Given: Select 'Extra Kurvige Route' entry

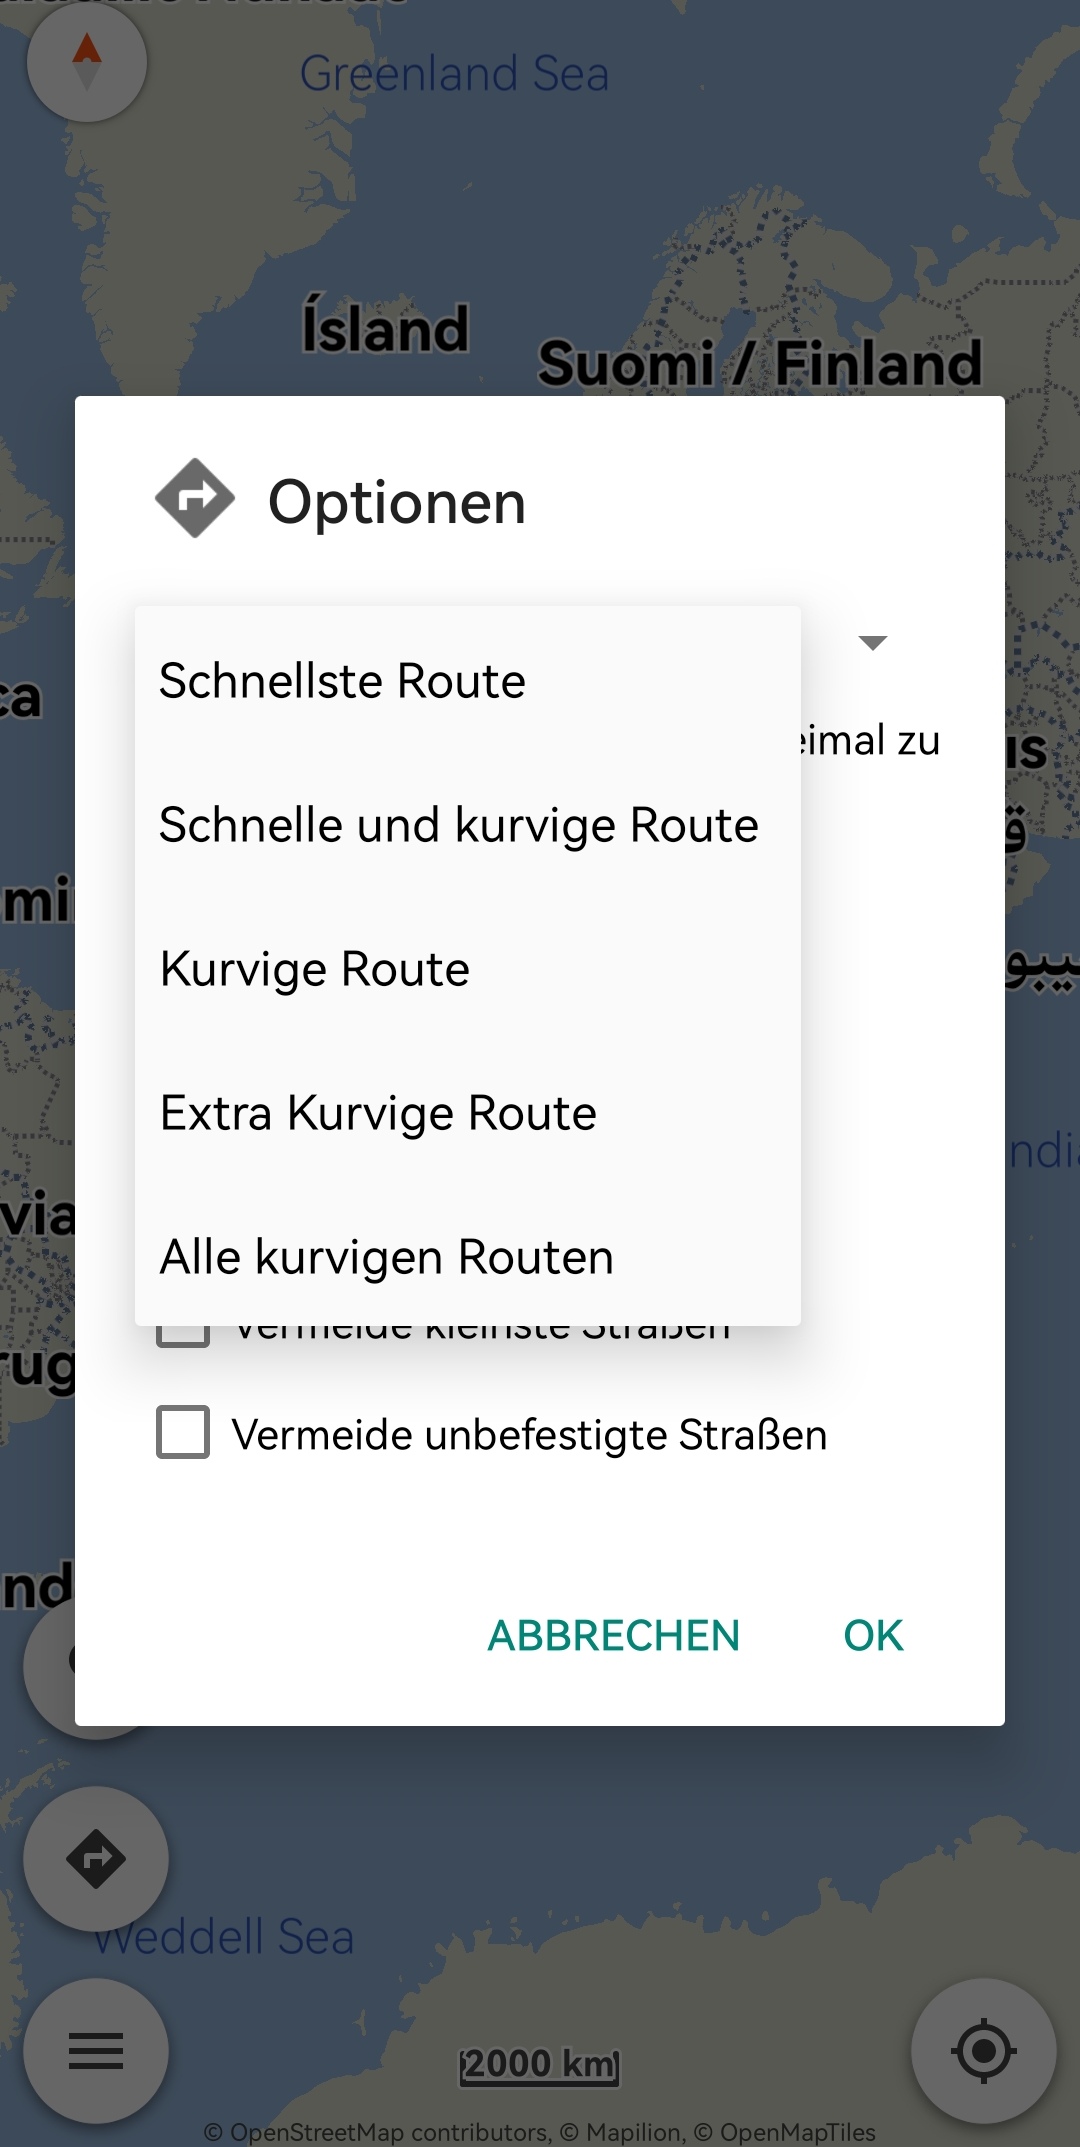Looking at the screenshot, I should (x=378, y=1113).
